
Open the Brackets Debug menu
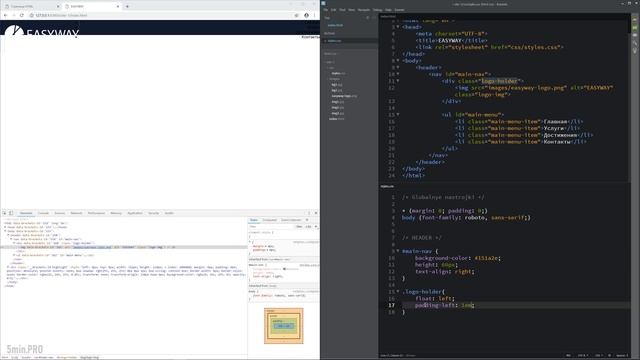coord(378,10)
